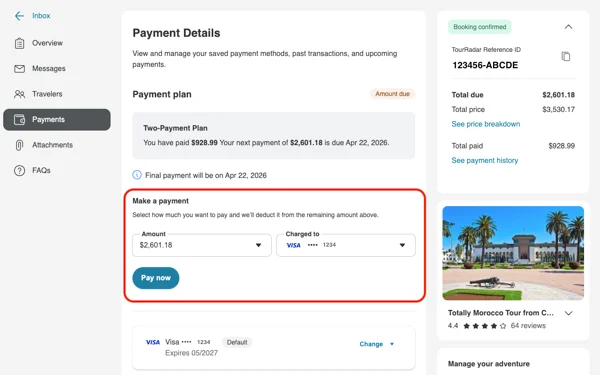Collapse the Booking confirmed panel
The image size is (600, 375).
point(568,27)
